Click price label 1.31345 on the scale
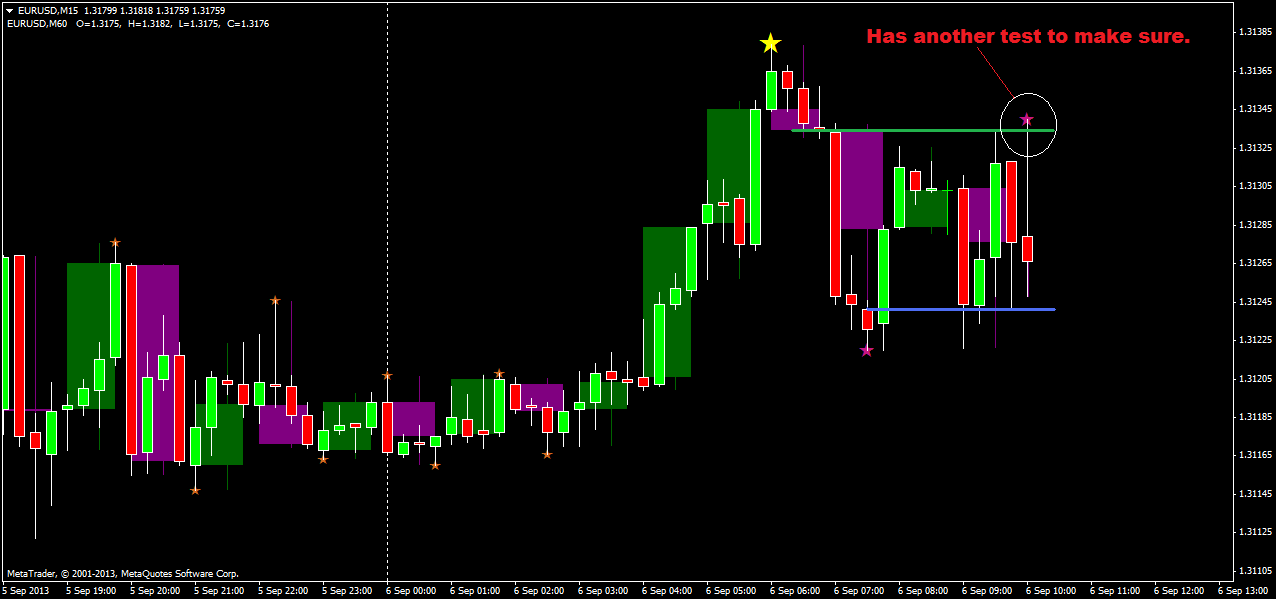 [1254, 109]
